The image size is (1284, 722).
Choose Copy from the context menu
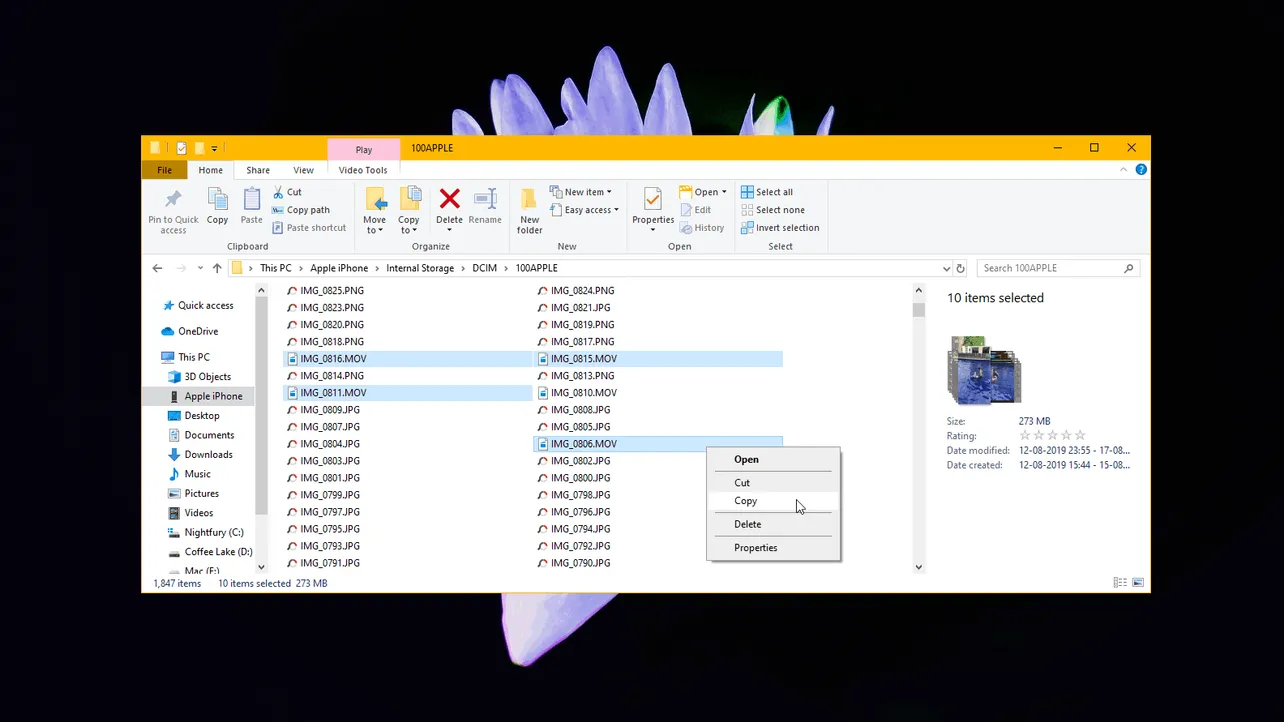coord(745,500)
